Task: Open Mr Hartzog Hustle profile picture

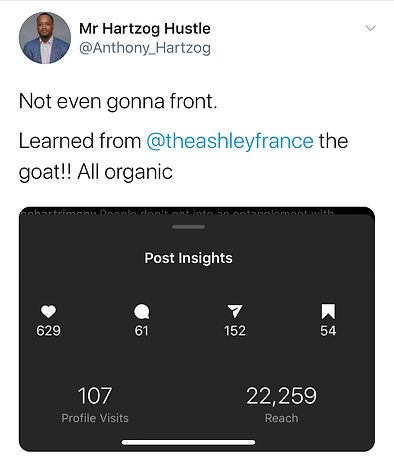Action: point(45,38)
